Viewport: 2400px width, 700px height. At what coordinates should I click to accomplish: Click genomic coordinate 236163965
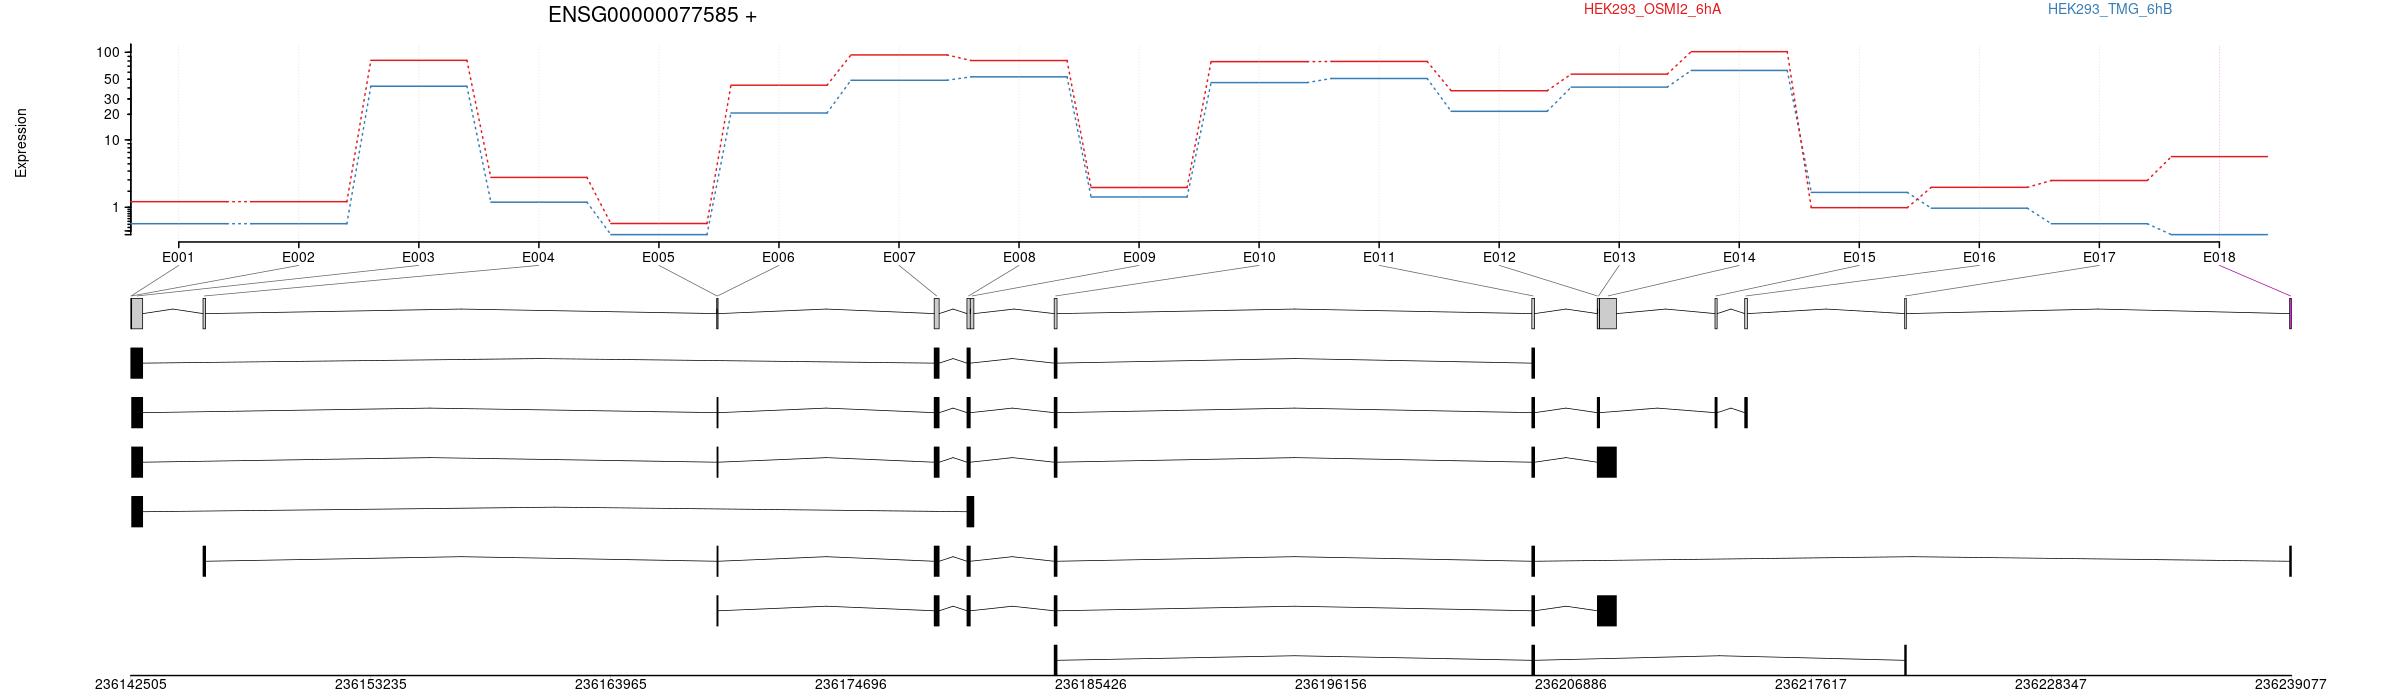click(611, 685)
